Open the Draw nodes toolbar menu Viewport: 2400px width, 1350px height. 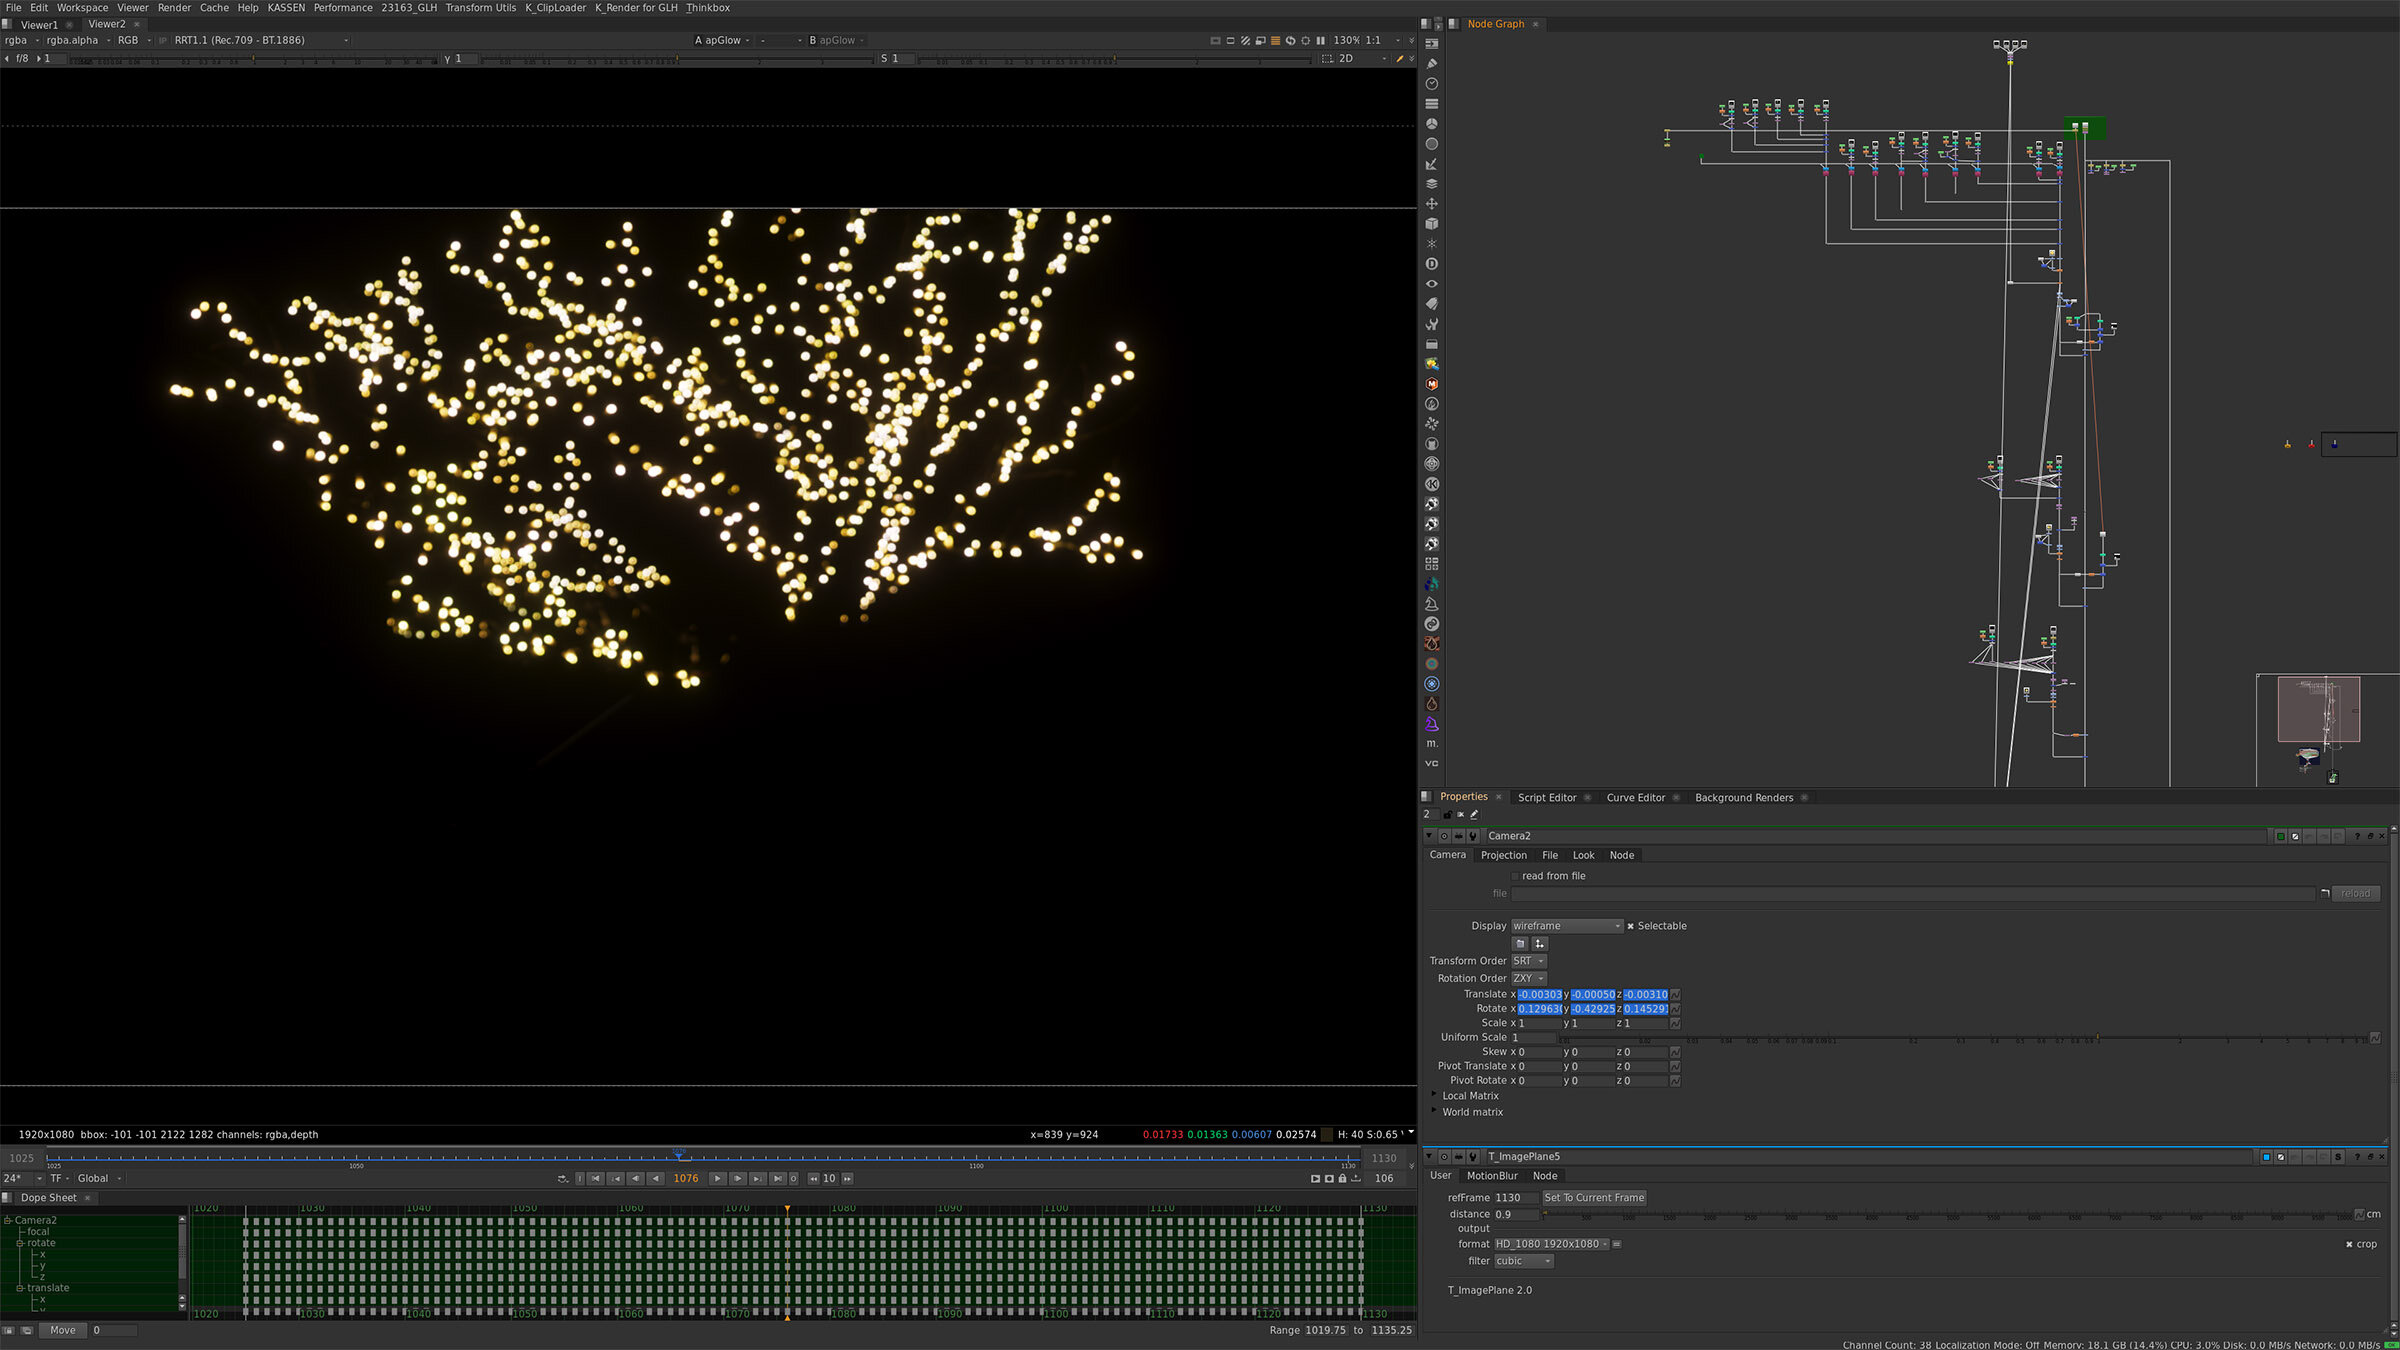(1431, 64)
